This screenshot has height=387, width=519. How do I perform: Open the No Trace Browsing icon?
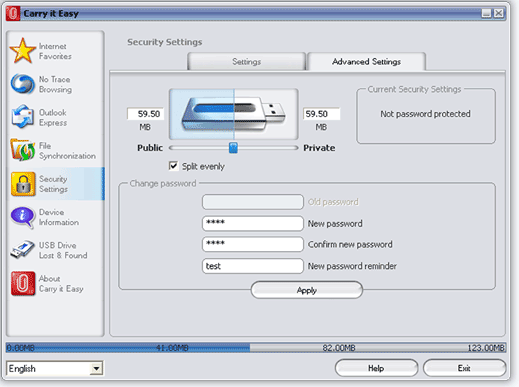coord(23,84)
